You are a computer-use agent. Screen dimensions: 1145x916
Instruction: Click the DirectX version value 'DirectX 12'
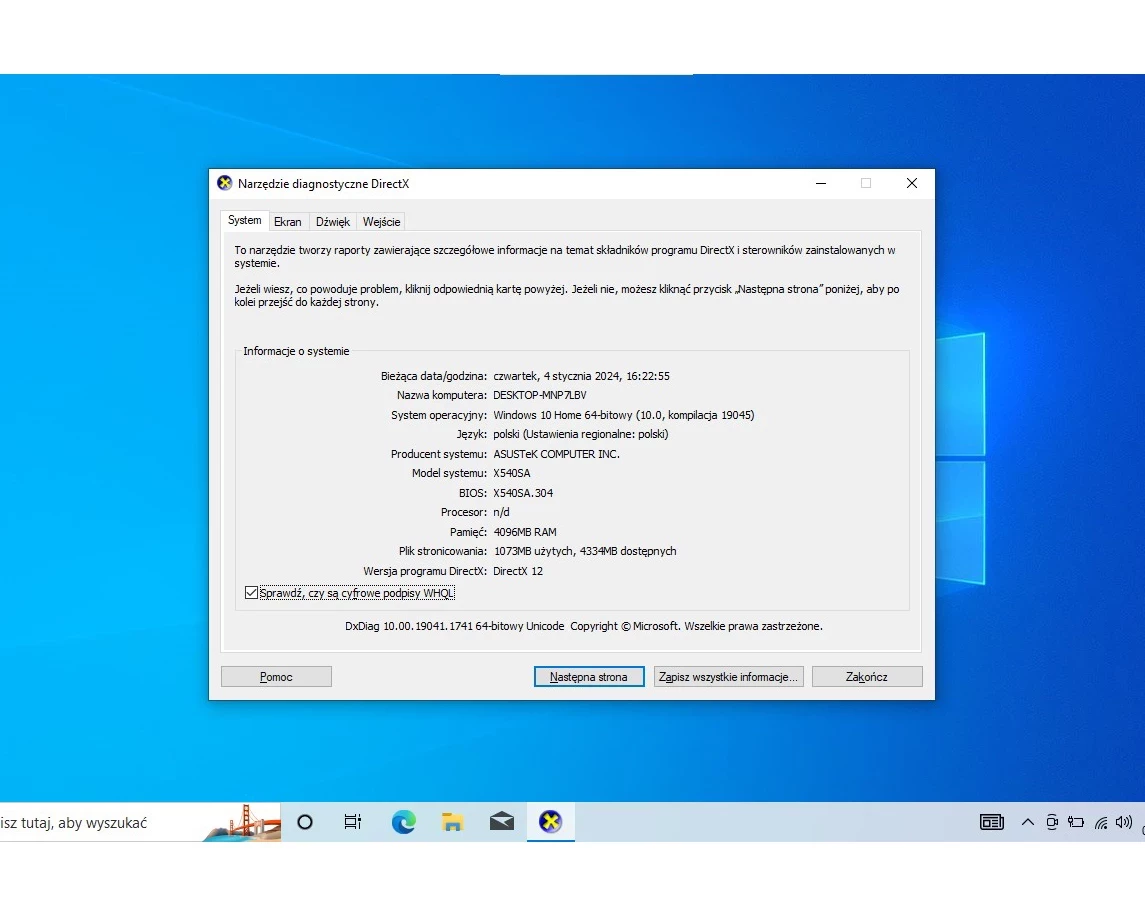pos(518,571)
